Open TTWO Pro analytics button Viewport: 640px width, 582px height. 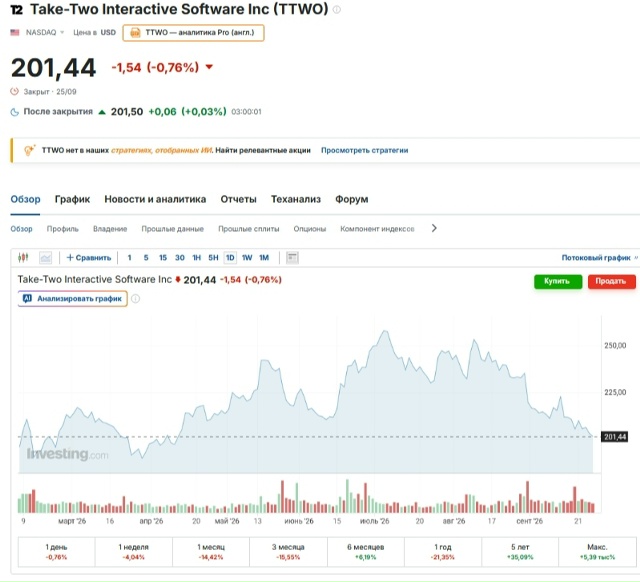click(x=193, y=33)
